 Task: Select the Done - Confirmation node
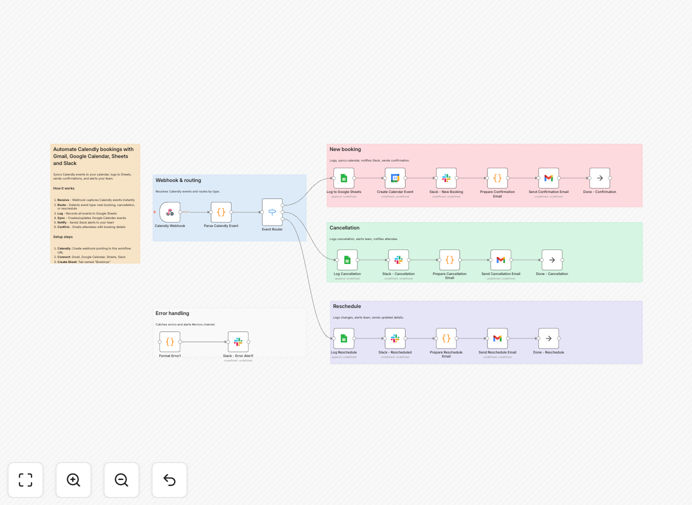[x=600, y=178]
